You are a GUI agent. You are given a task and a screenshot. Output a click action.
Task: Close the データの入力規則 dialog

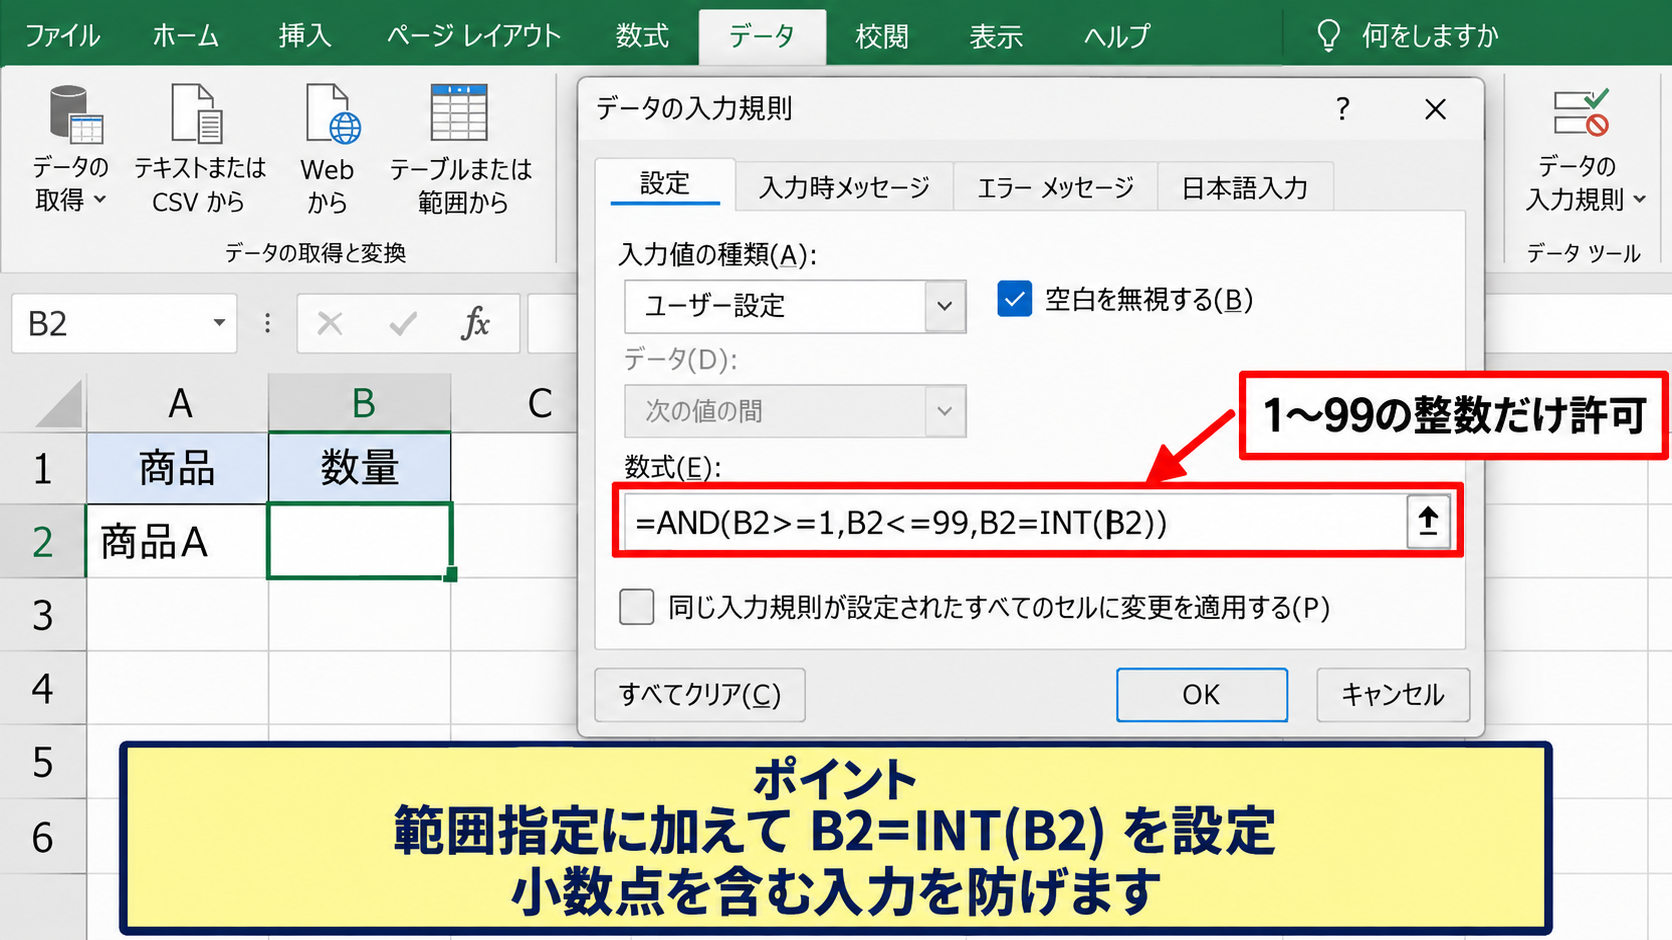point(1435,109)
